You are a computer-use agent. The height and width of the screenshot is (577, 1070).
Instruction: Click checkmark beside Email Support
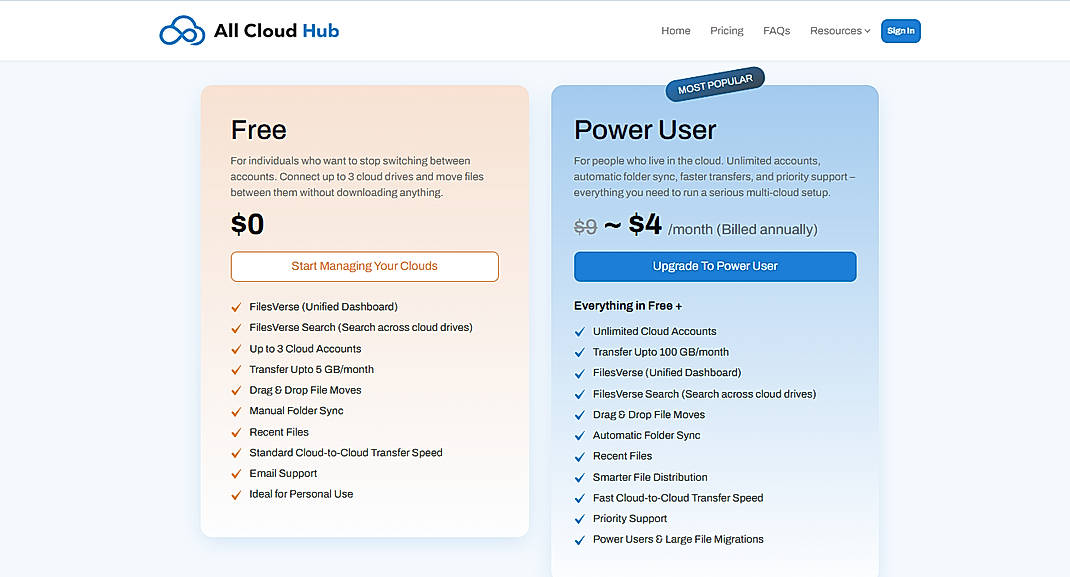tap(236, 474)
